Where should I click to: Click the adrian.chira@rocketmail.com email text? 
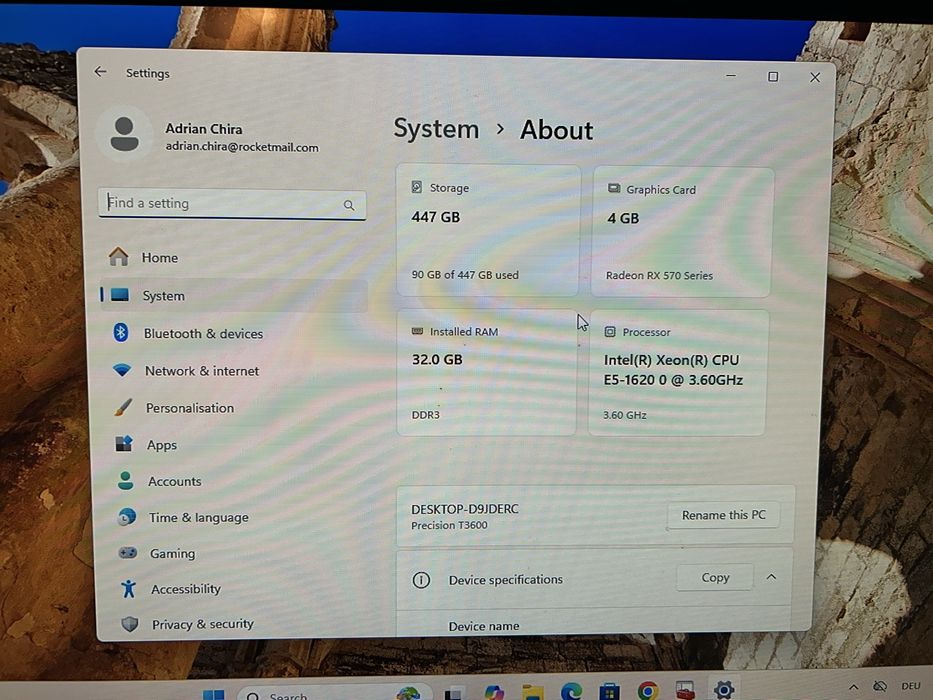(242, 146)
